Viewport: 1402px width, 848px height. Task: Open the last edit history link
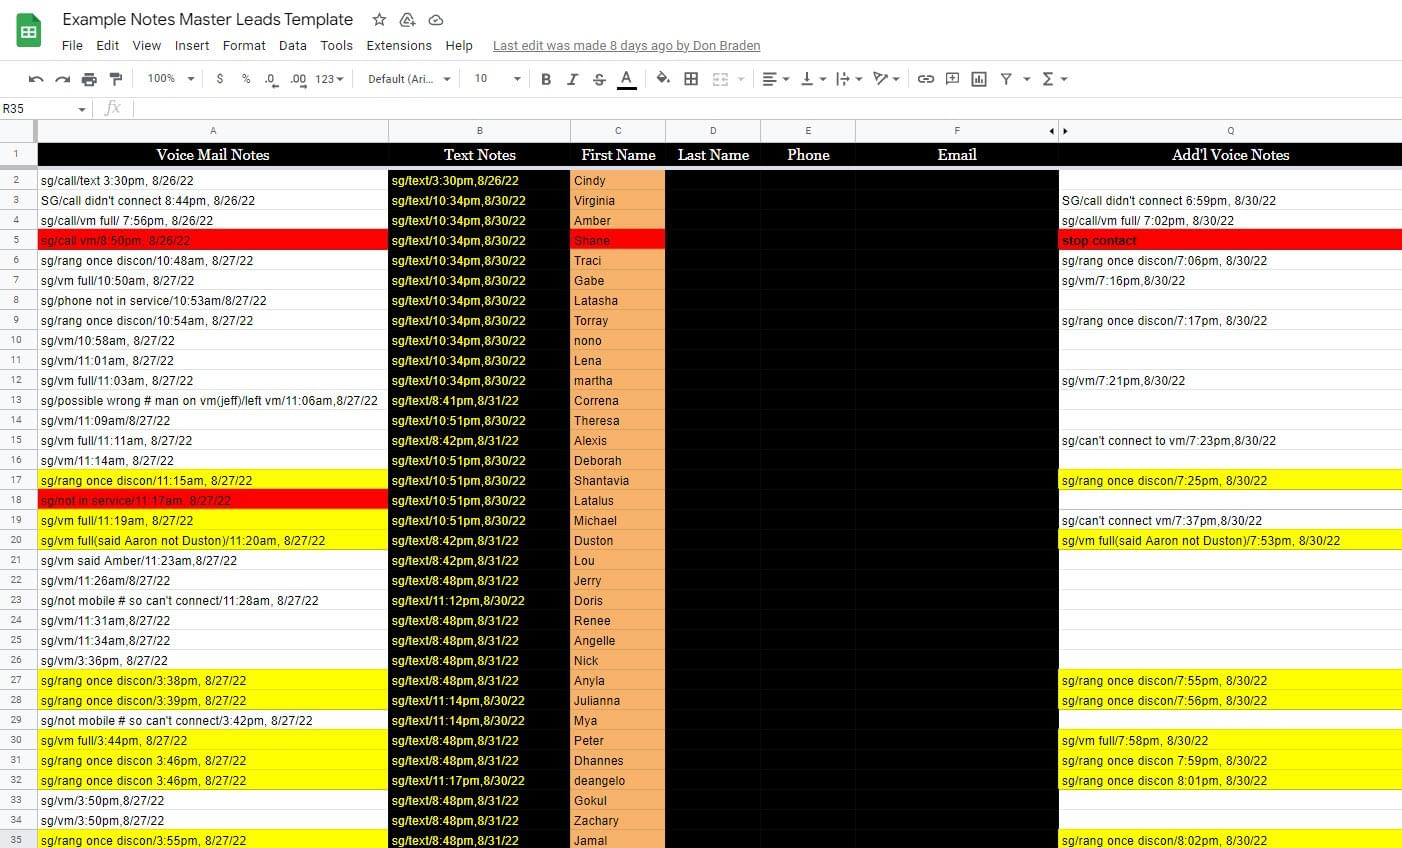coord(626,46)
